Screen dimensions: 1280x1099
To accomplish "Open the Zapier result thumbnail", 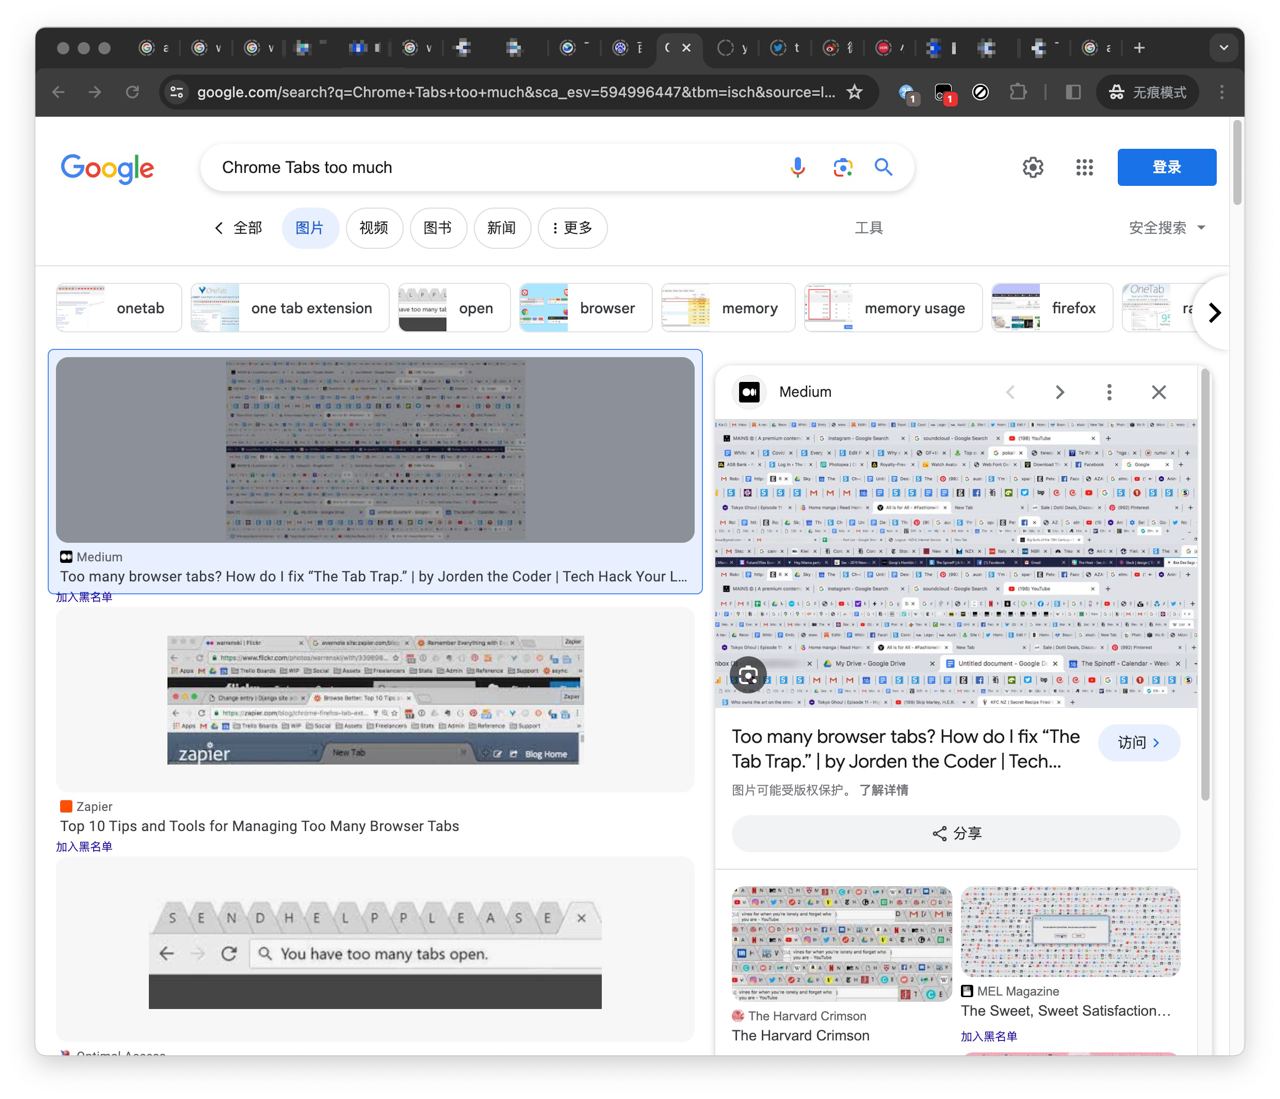I will (375, 700).
